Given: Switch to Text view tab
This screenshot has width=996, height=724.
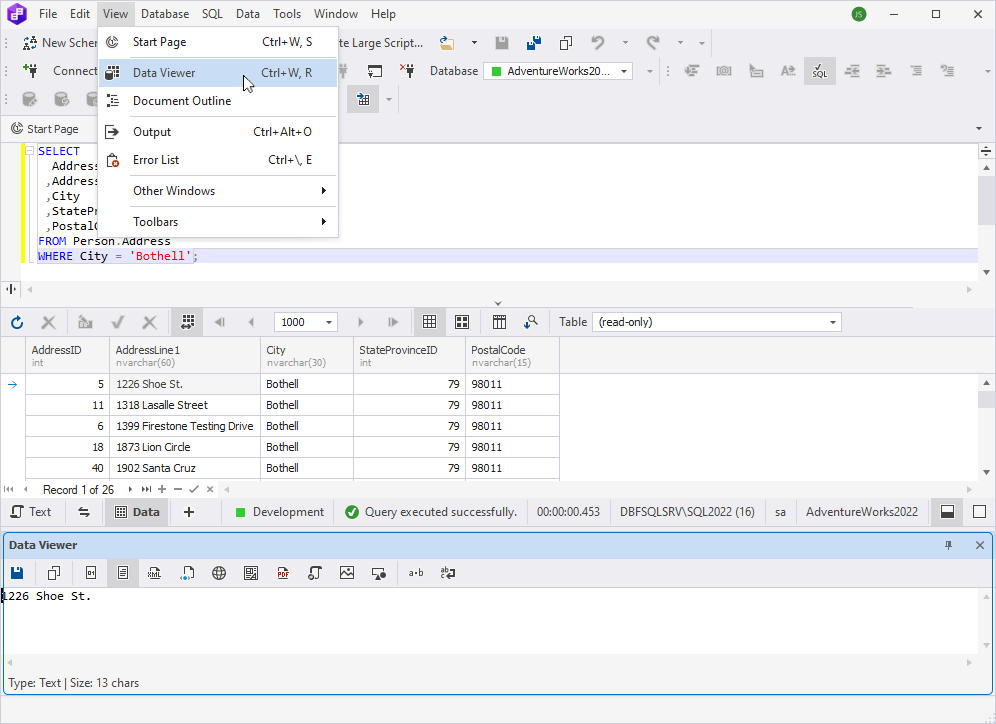Looking at the screenshot, I should click(31, 512).
